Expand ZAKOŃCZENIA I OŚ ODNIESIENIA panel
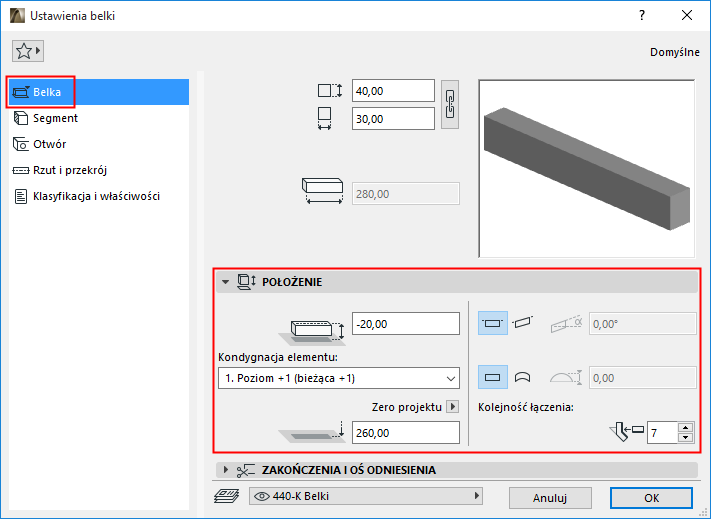Screen dimensions: 711x519 pyautogui.click(x=225, y=470)
